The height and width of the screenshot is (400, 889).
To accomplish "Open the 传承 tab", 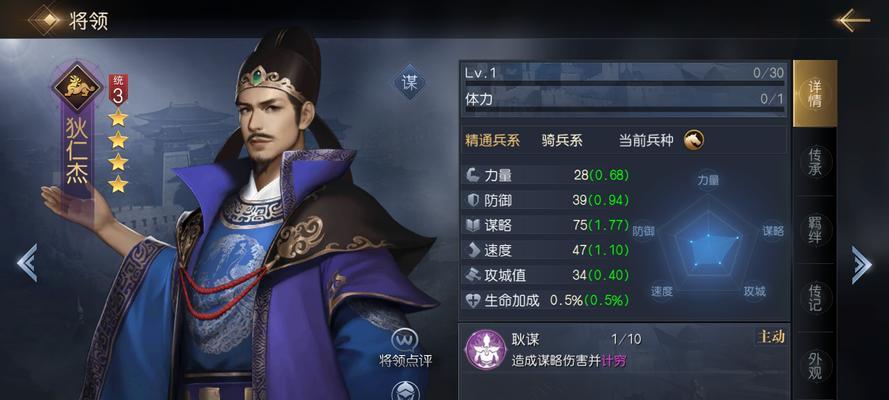I will tap(815, 162).
